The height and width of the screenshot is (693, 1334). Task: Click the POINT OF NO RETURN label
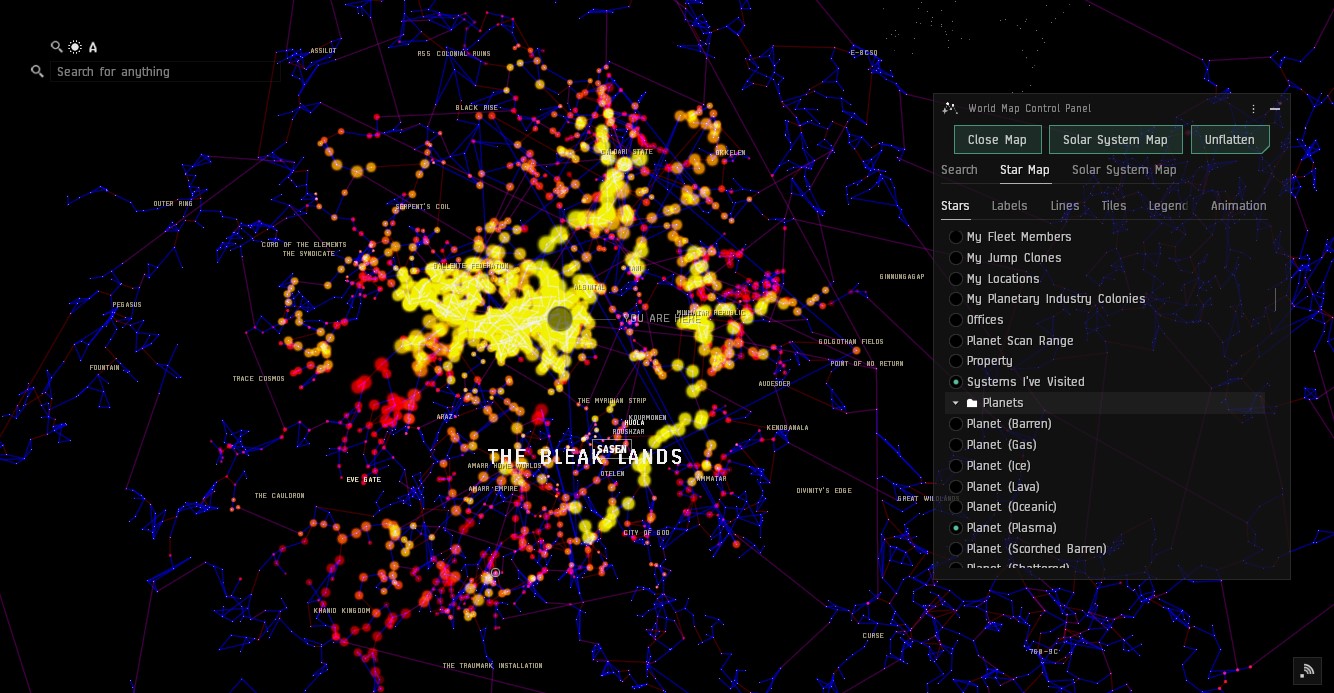pos(867,364)
